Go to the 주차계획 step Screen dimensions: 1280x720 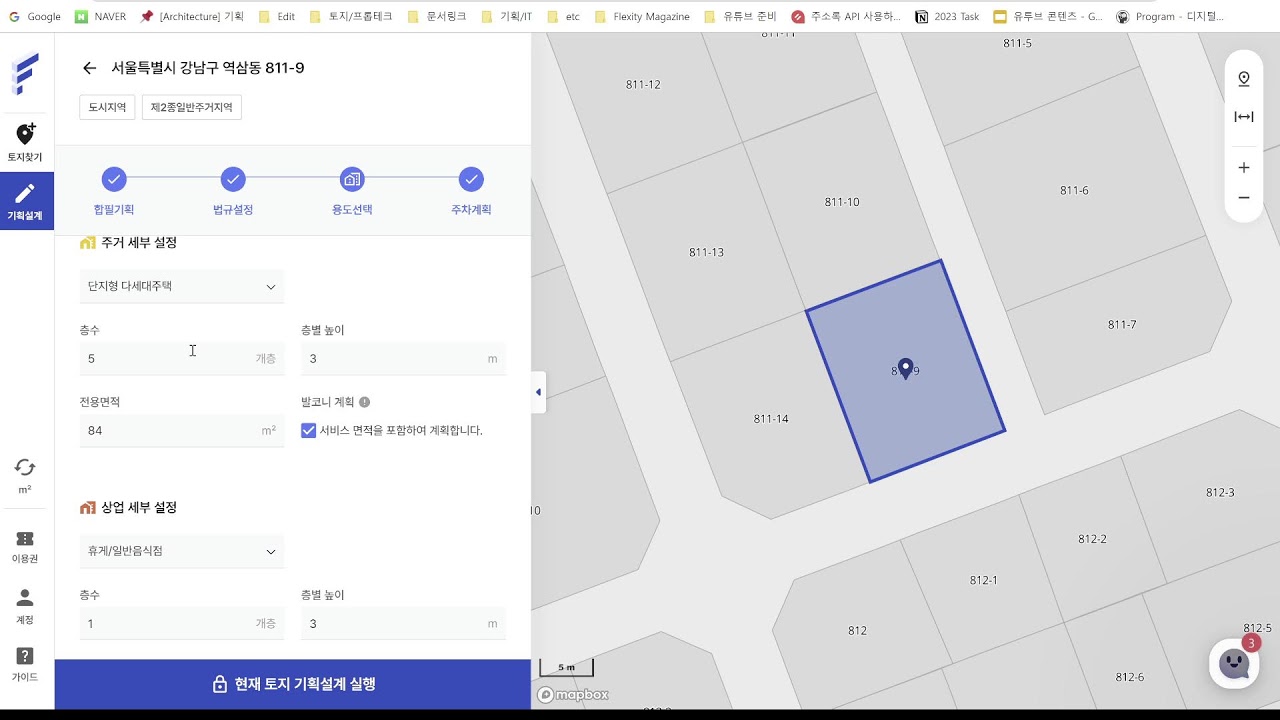[471, 180]
